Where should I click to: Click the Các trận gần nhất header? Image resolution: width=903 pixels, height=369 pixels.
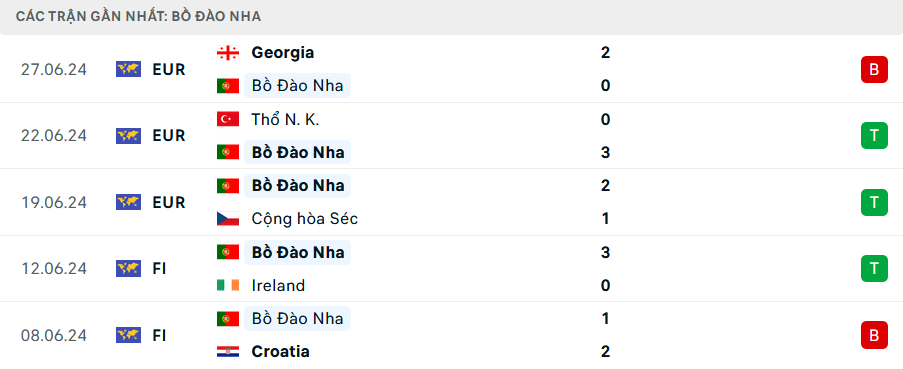point(138,17)
